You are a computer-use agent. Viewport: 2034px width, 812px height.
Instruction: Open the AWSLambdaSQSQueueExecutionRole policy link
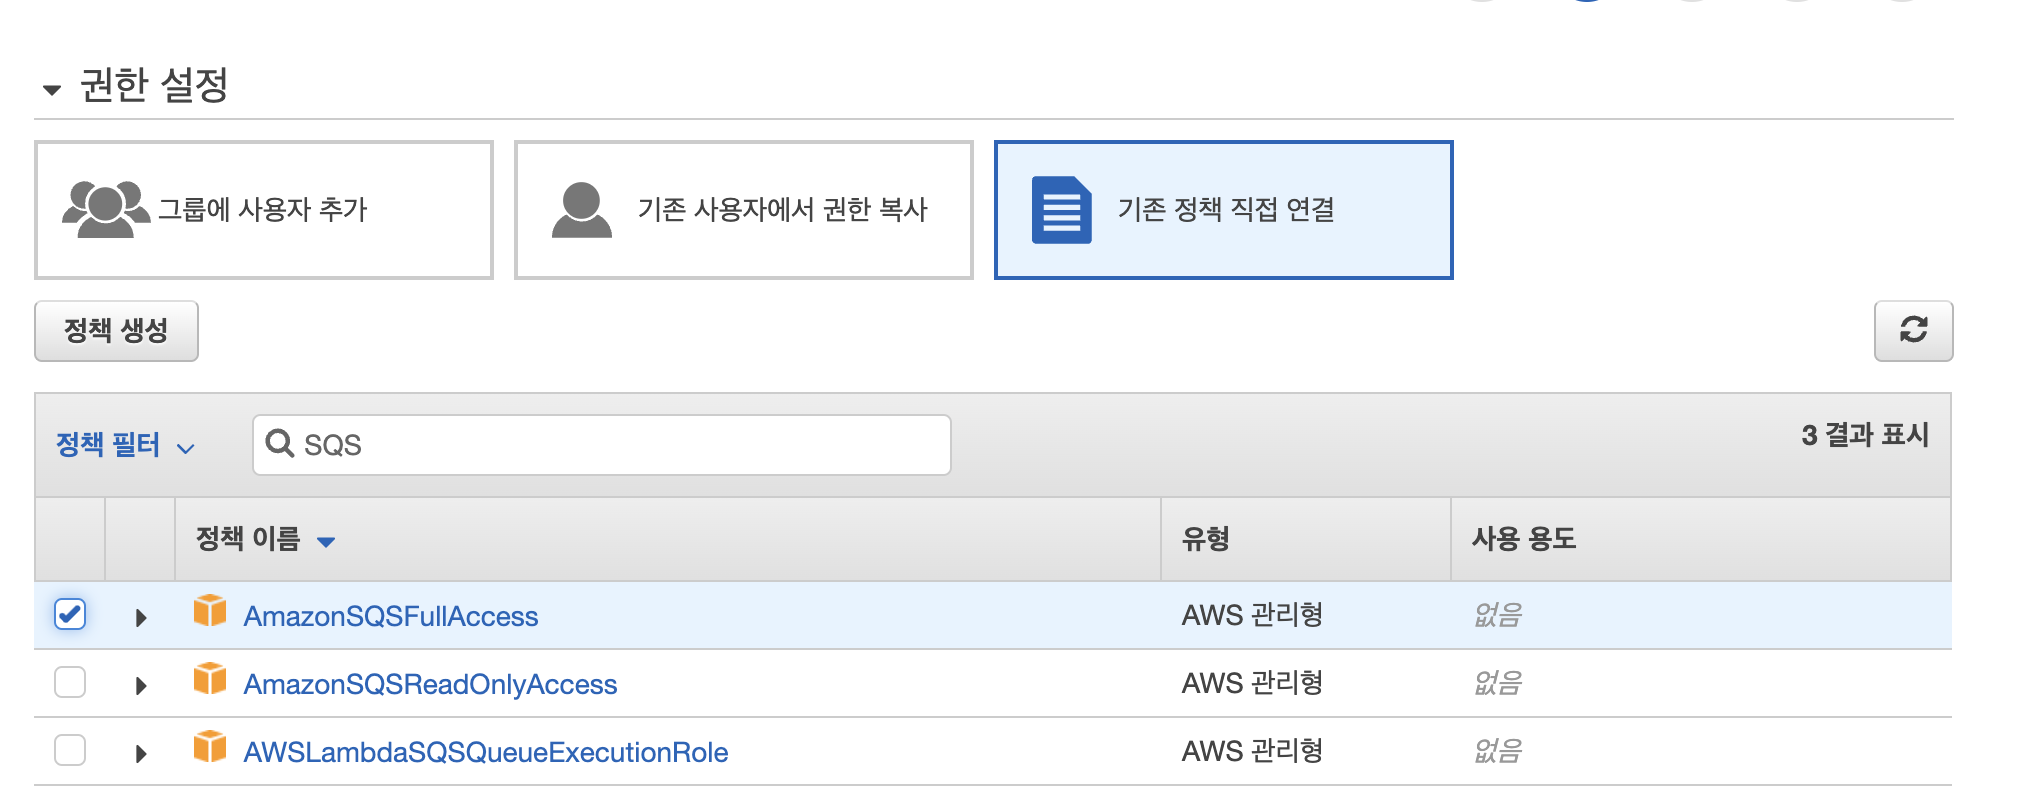pos(486,752)
